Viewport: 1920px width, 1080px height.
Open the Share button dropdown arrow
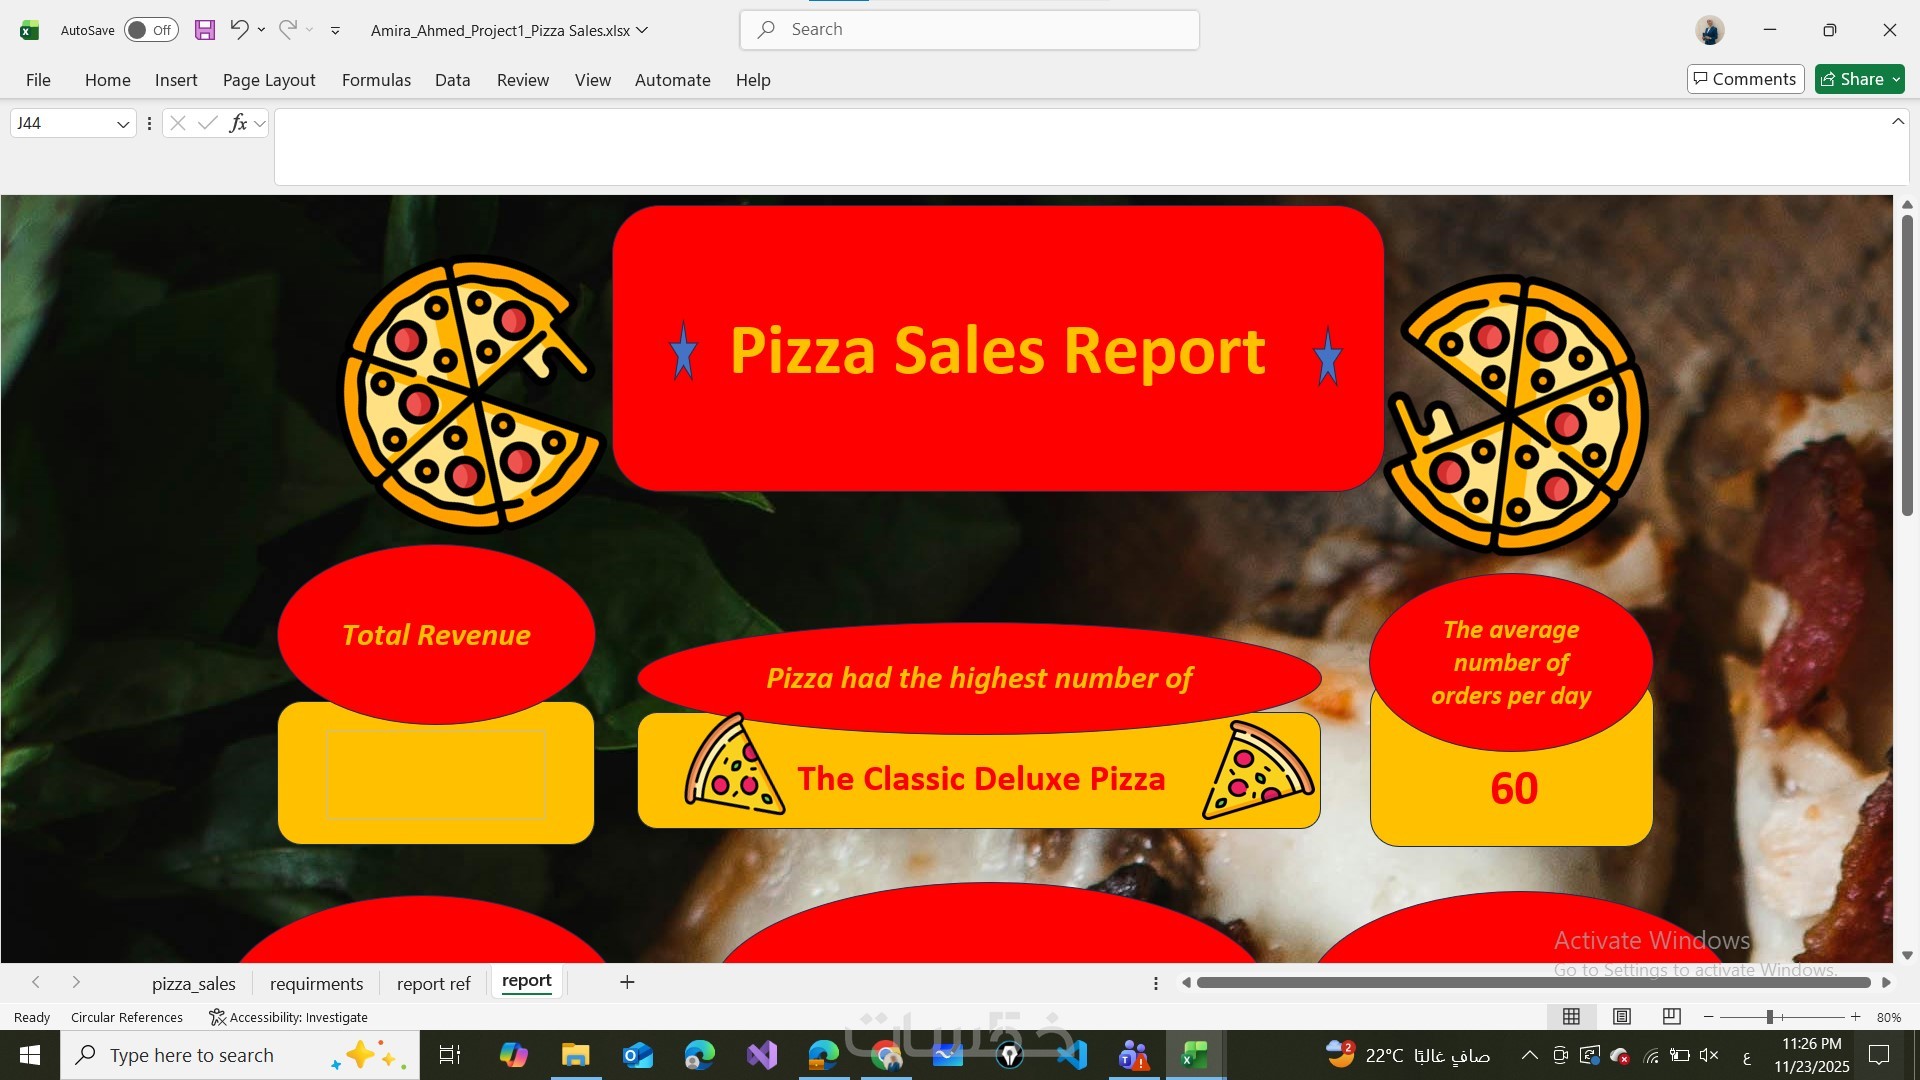click(x=1896, y=79)
